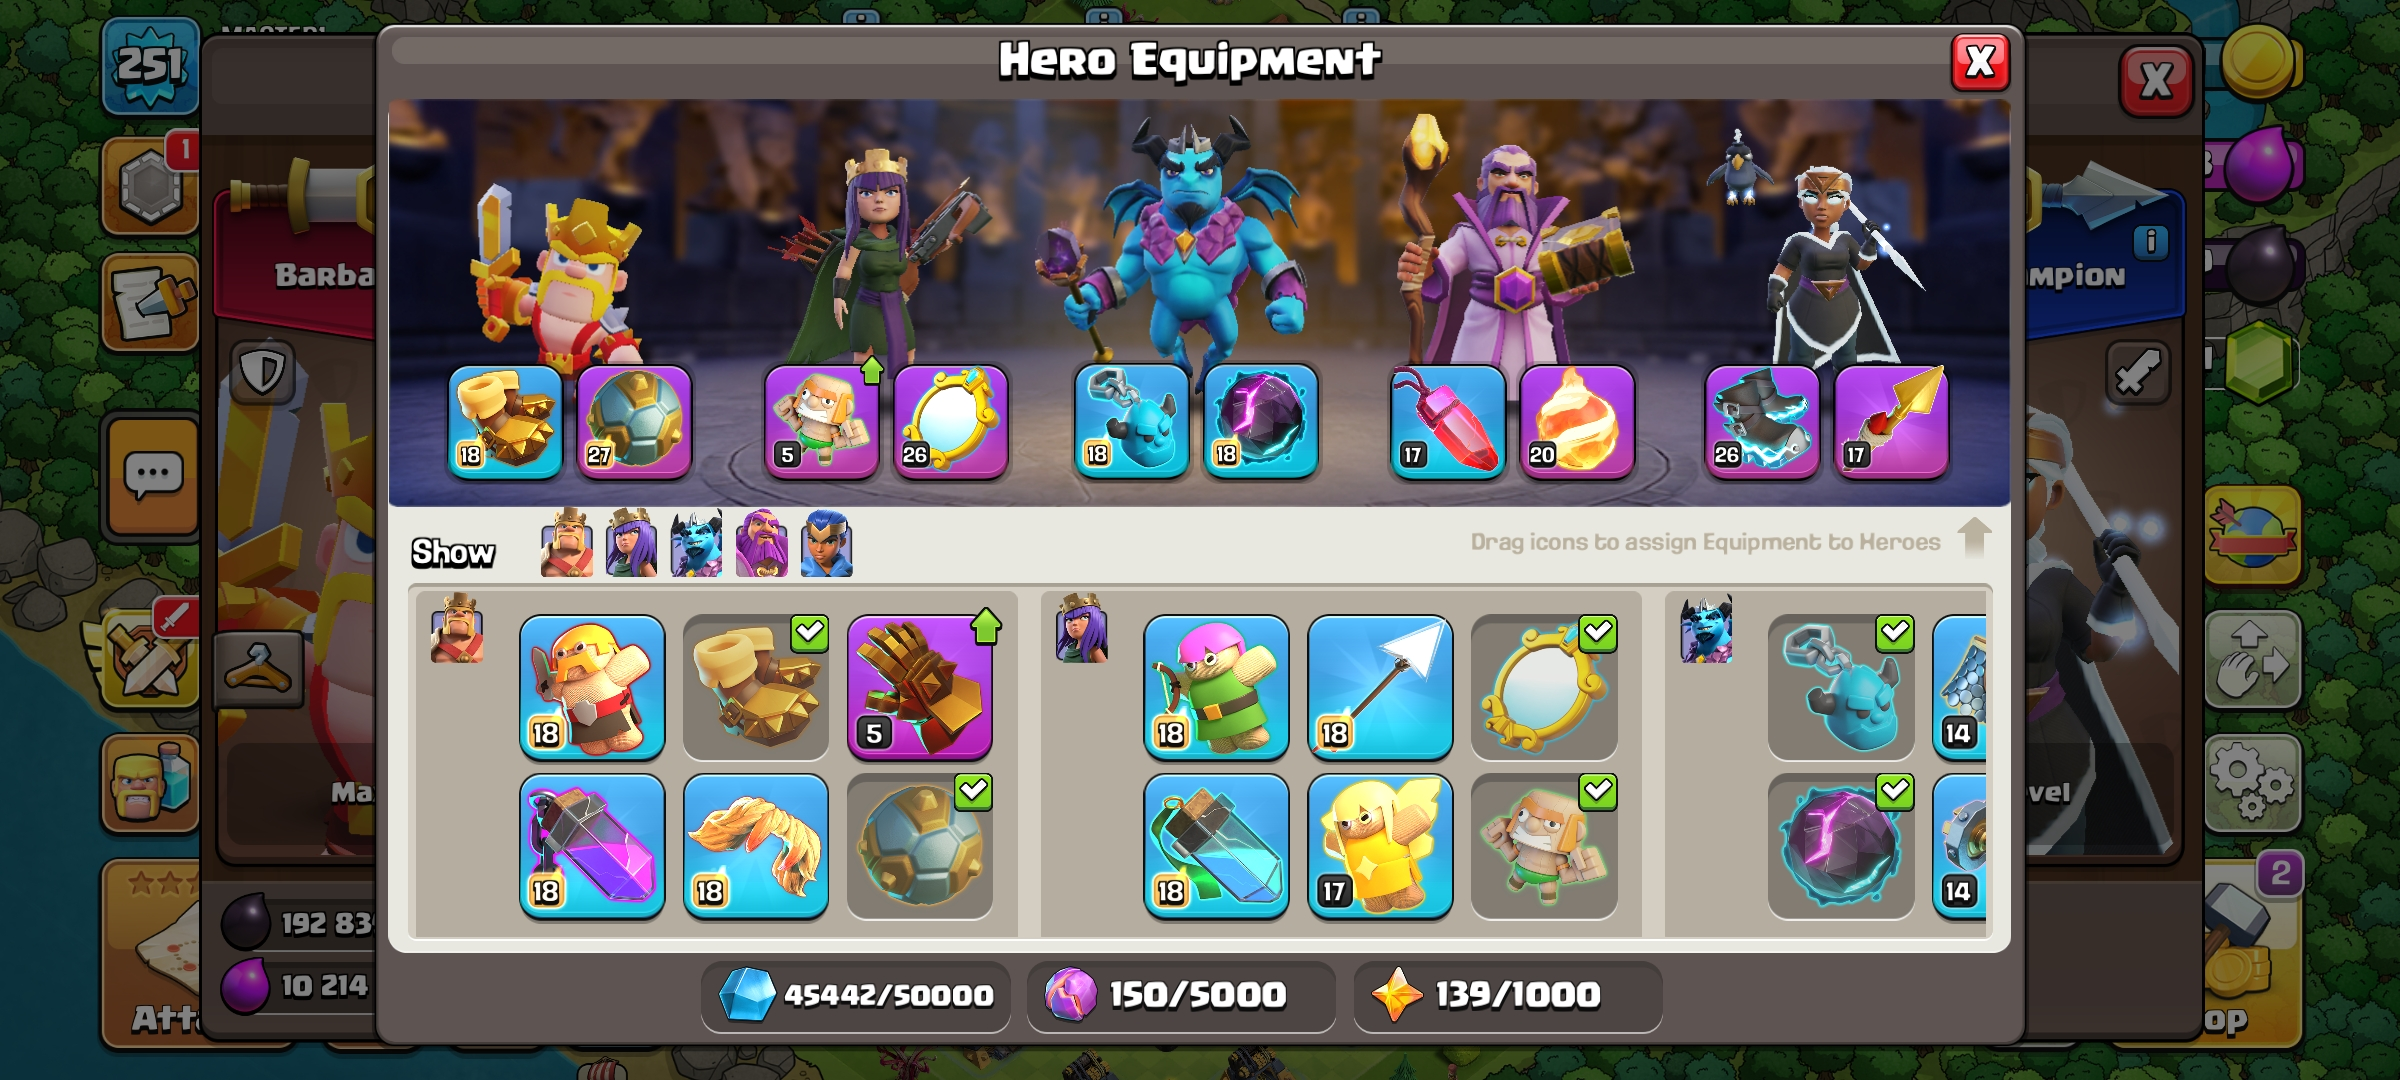Screen dimensions: 2400x1080
Task: Filter by Barbarian King in Show row
Action: (567, 543)
